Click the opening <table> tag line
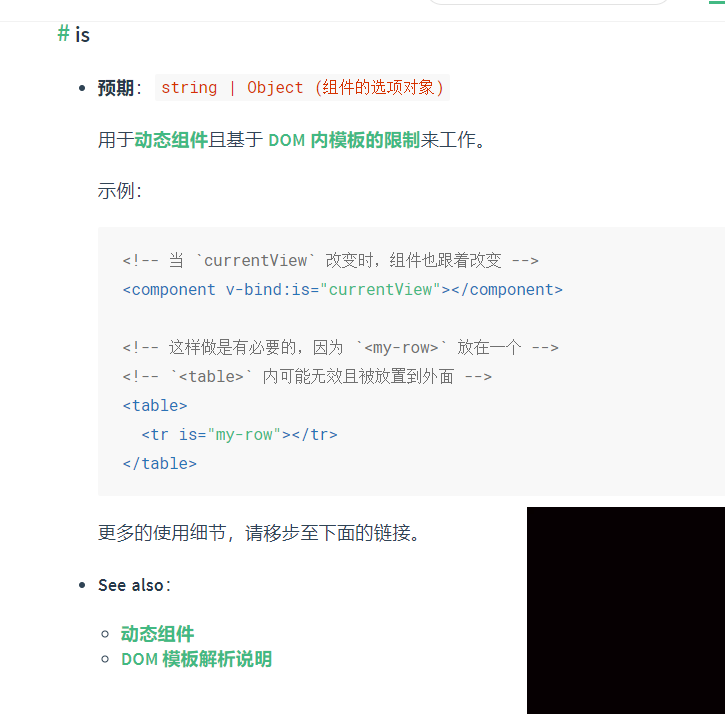This screenshot has height=714, width=725. (155, 406)
